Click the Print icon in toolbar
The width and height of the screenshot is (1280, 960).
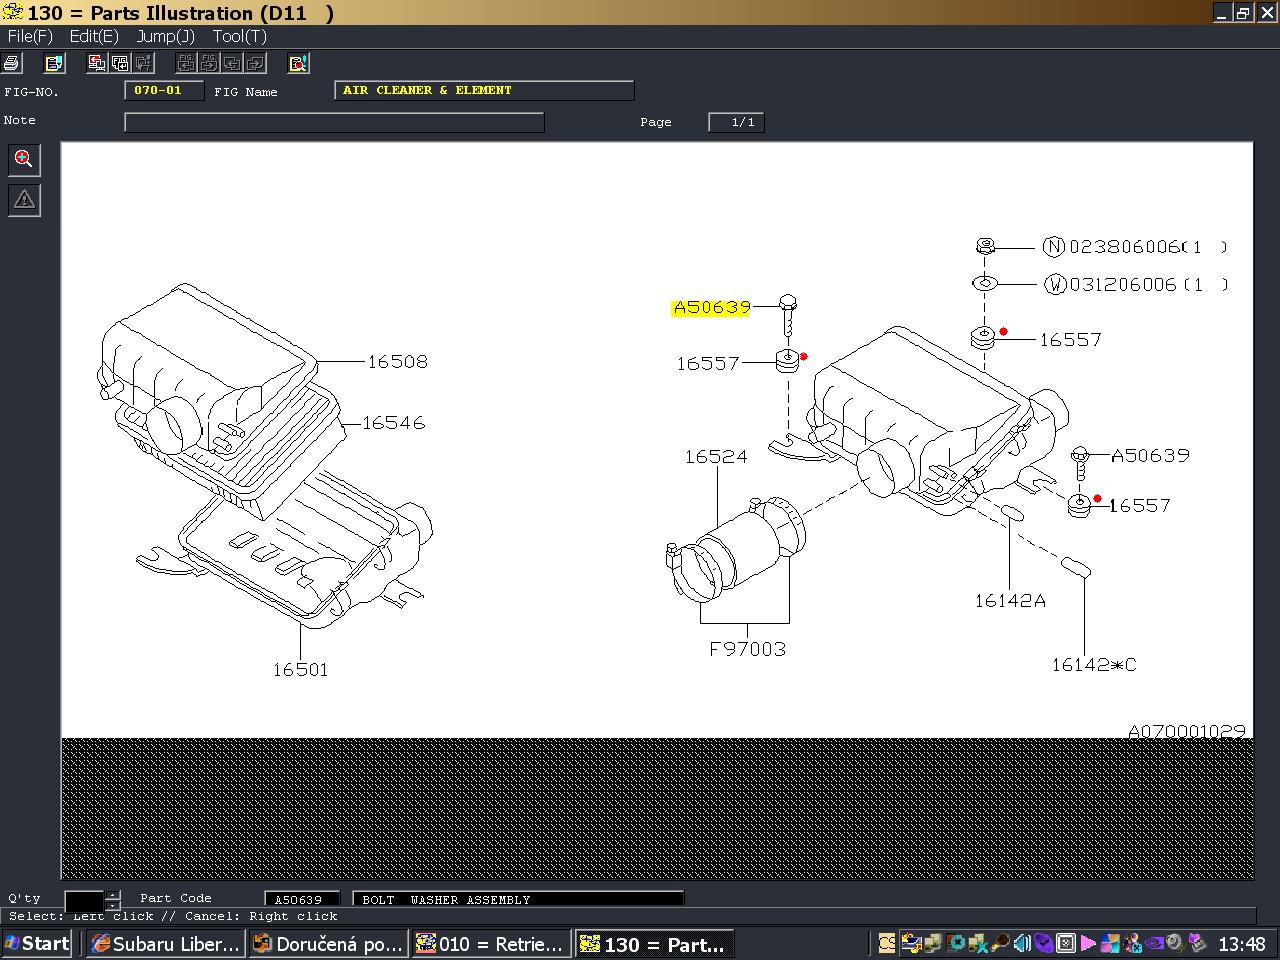coord(11,63)
